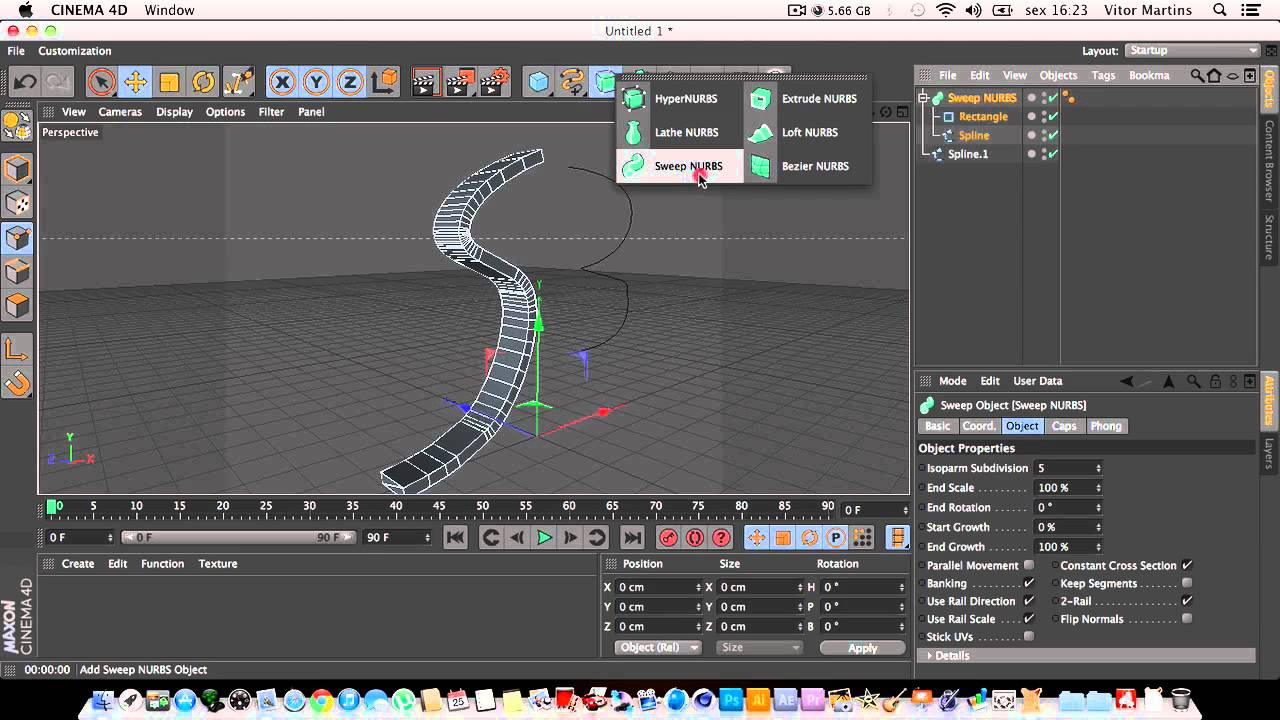Click the Make Editable icon in left palette
This screenshot has height=720, width=1280.
tap(17, 125)
